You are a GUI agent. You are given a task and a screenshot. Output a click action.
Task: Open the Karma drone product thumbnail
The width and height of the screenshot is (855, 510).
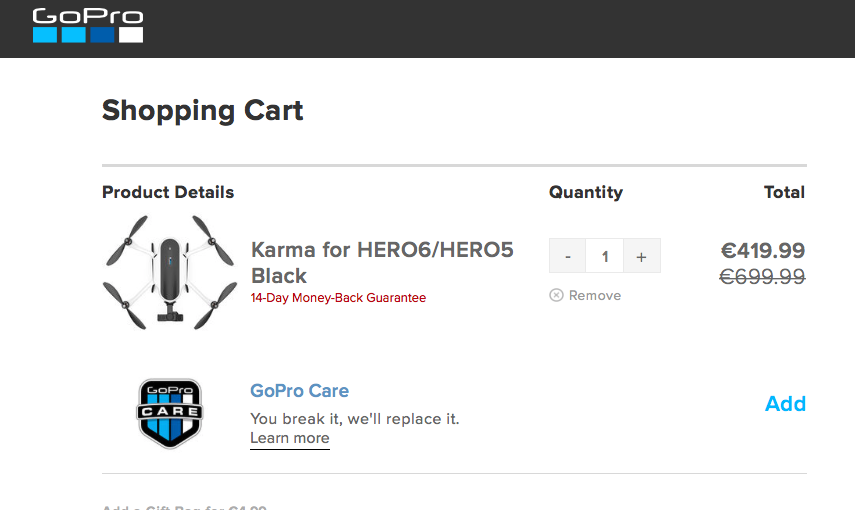coord(170,272)
